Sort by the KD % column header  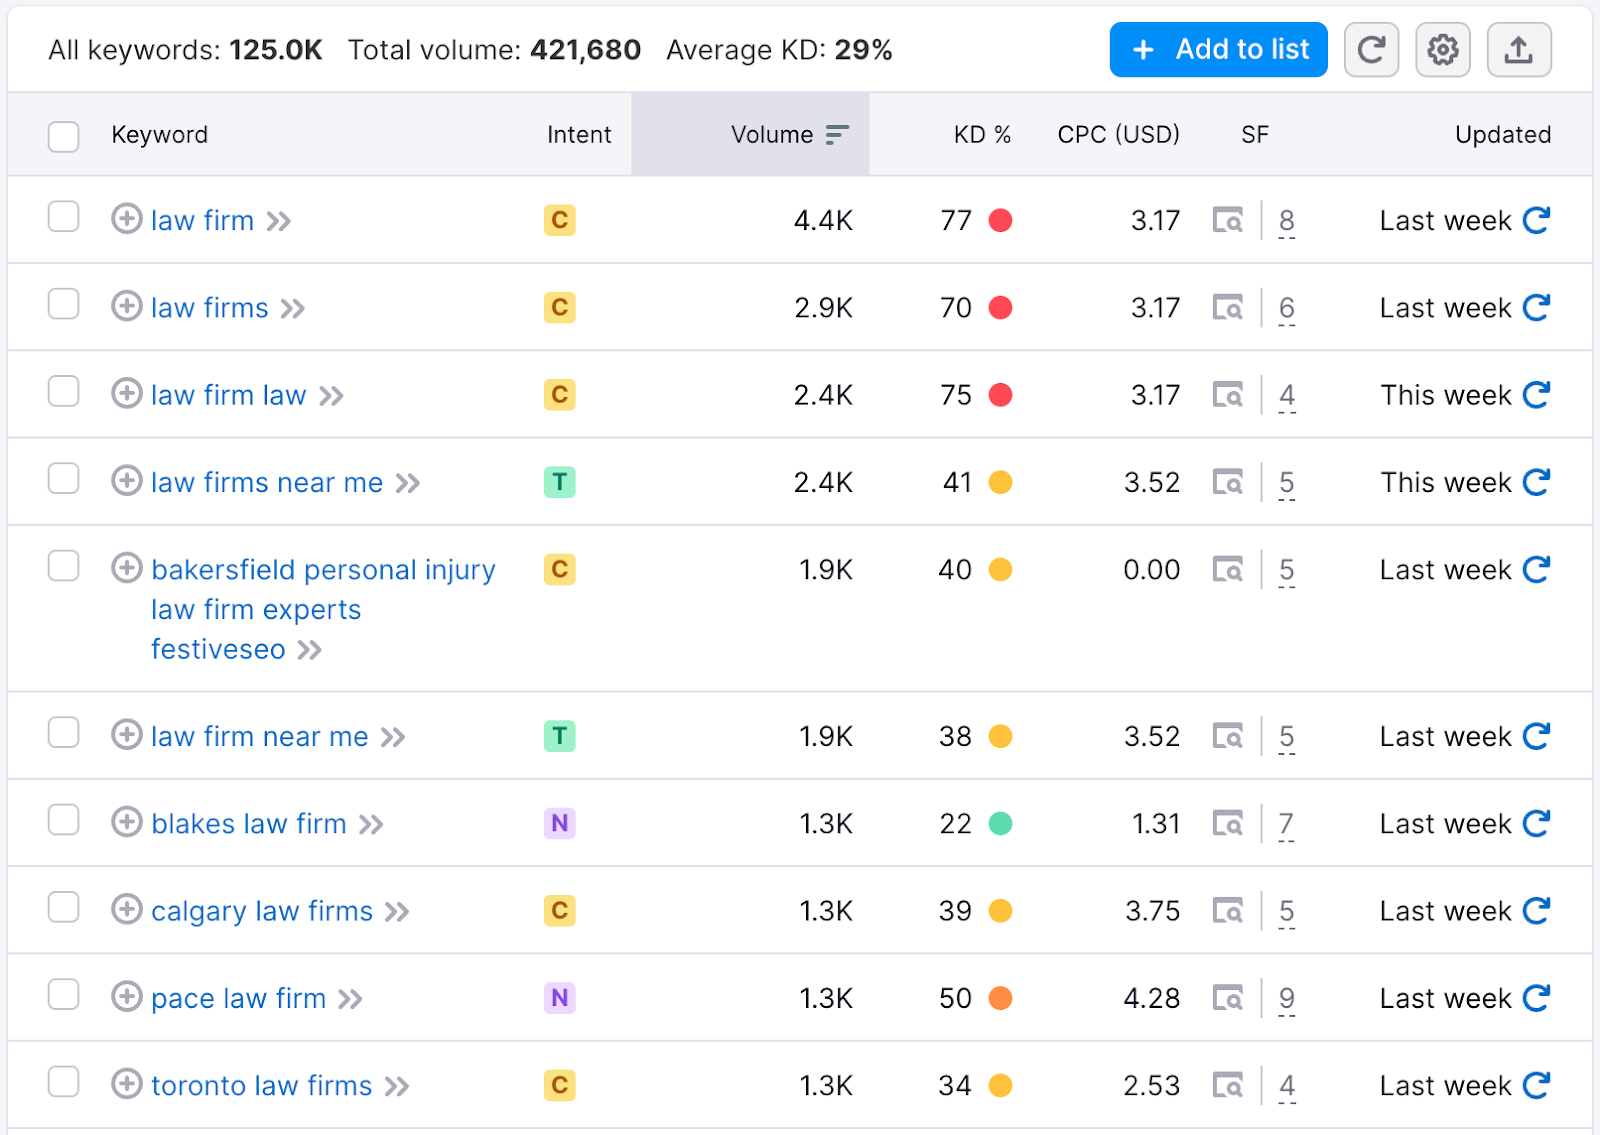click(982, 135)
